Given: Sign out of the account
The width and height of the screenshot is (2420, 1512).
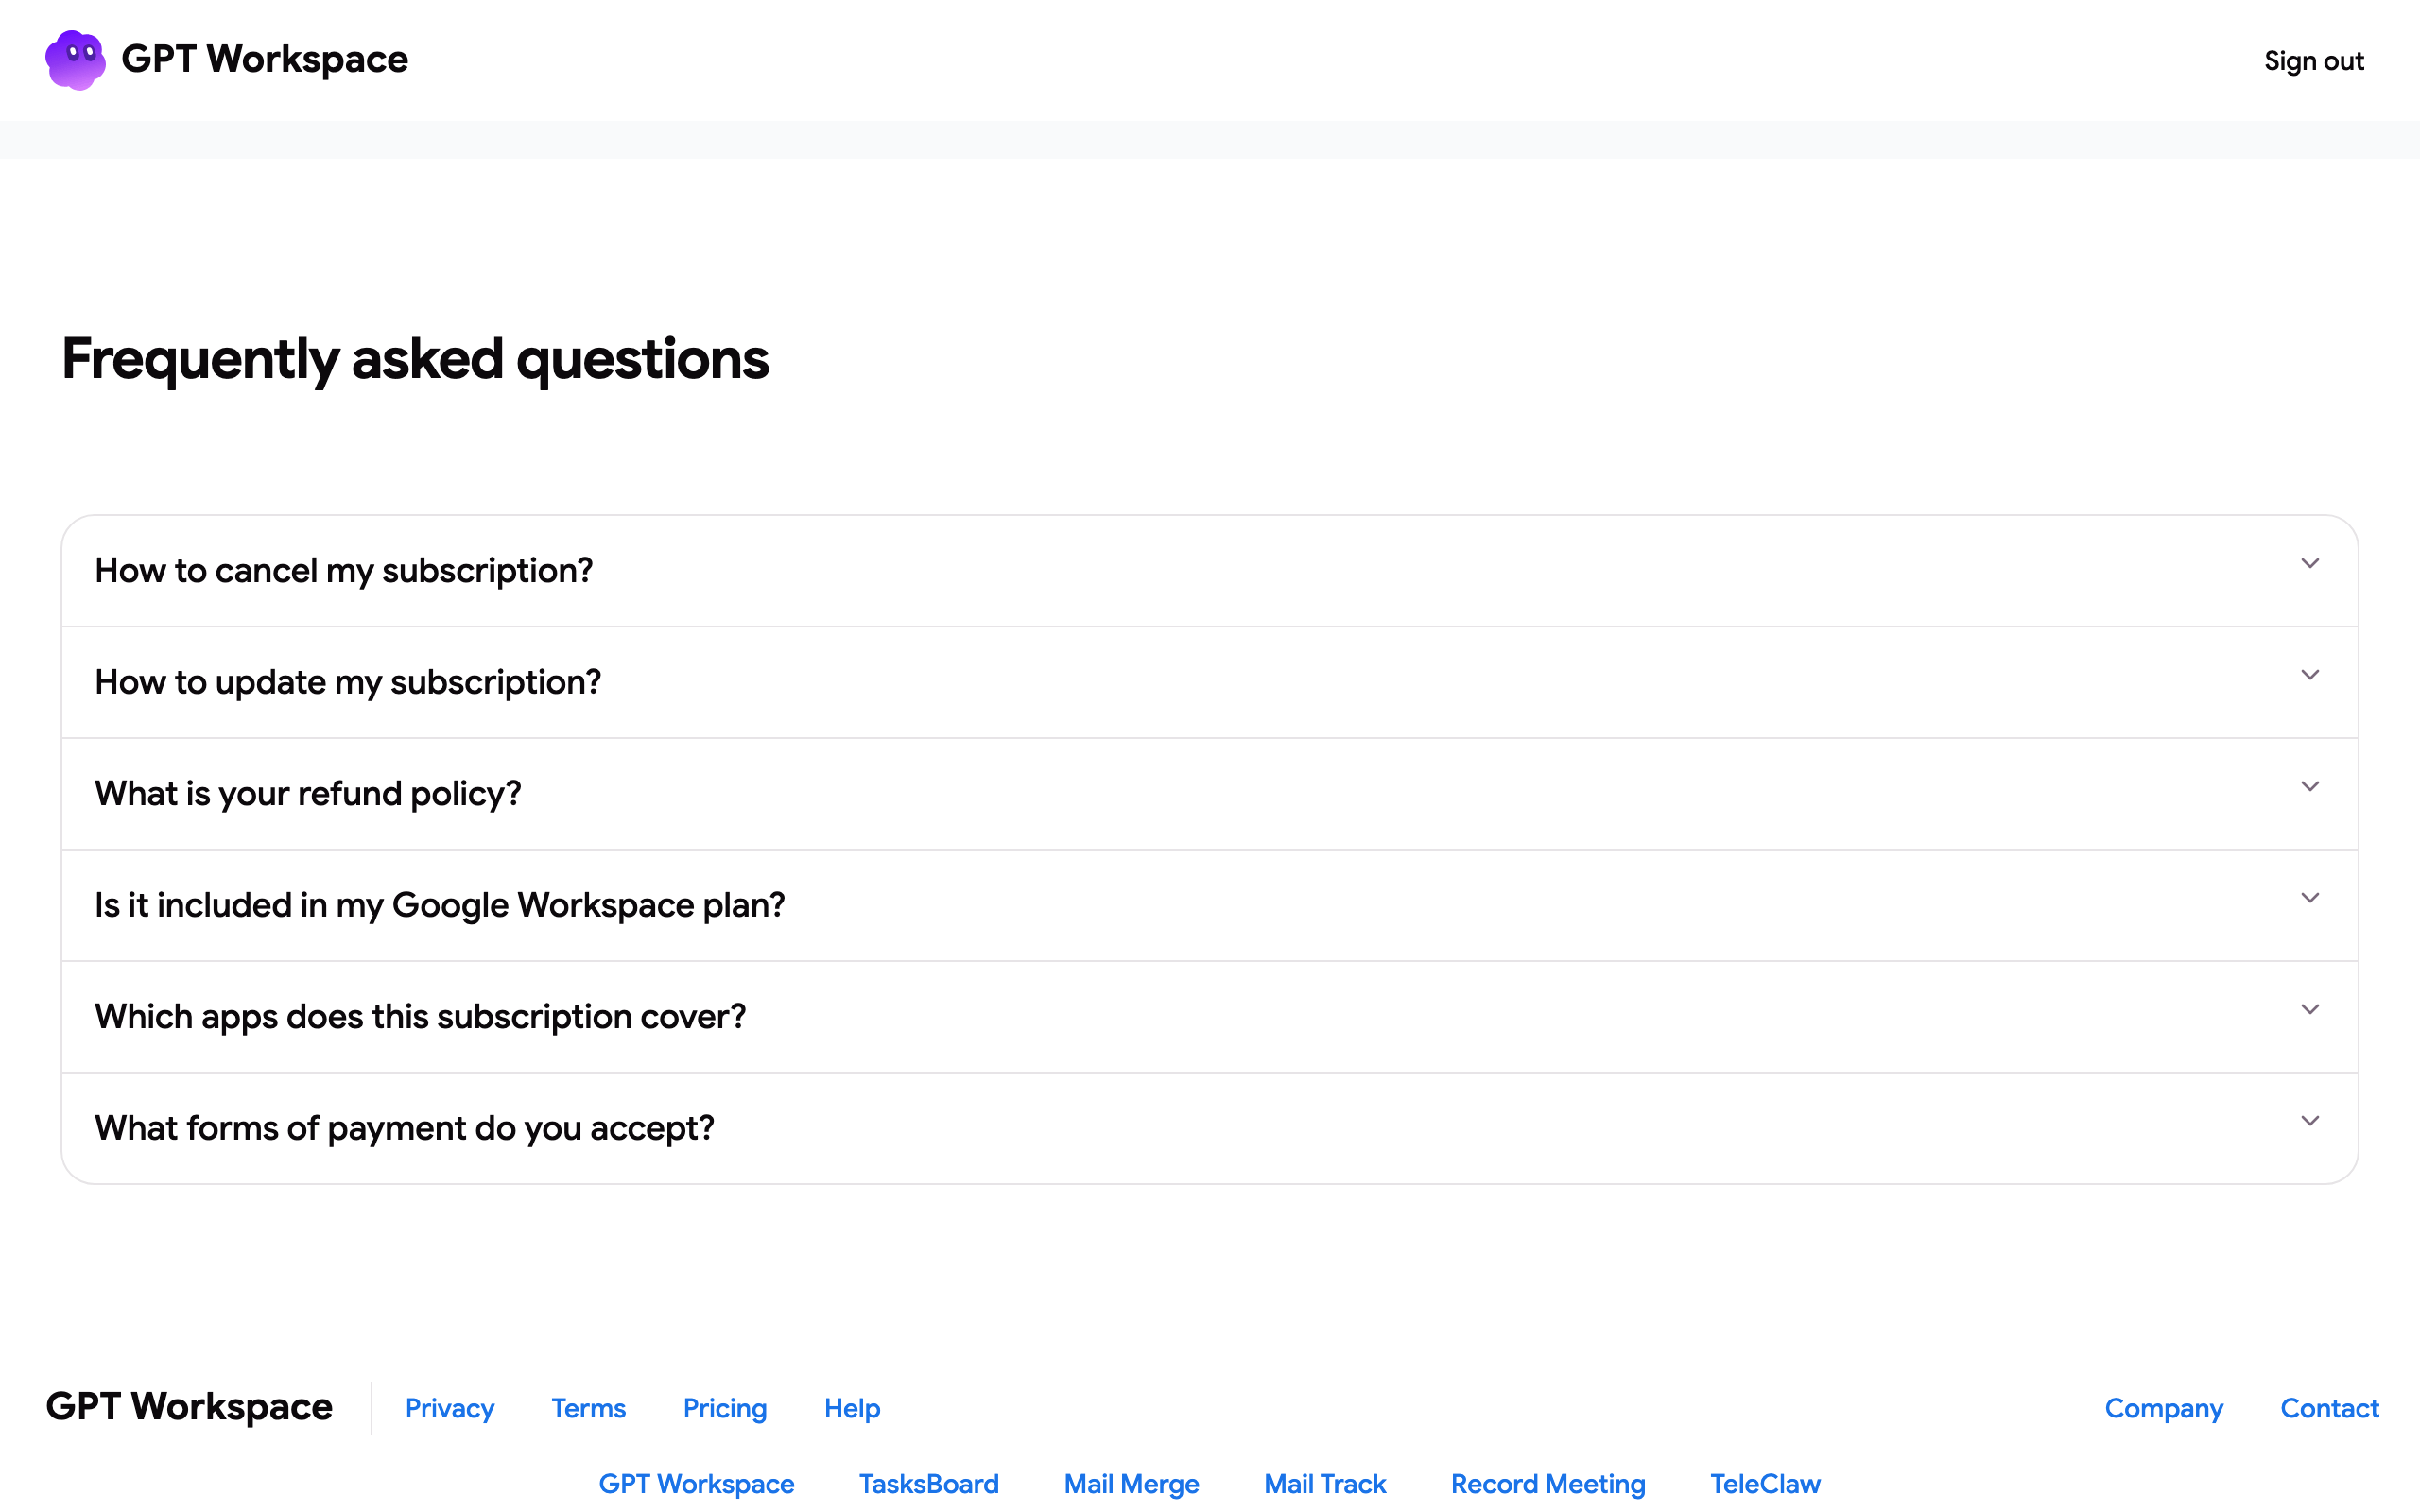Looking at the screenshot, I should [x=2313, y=61].
